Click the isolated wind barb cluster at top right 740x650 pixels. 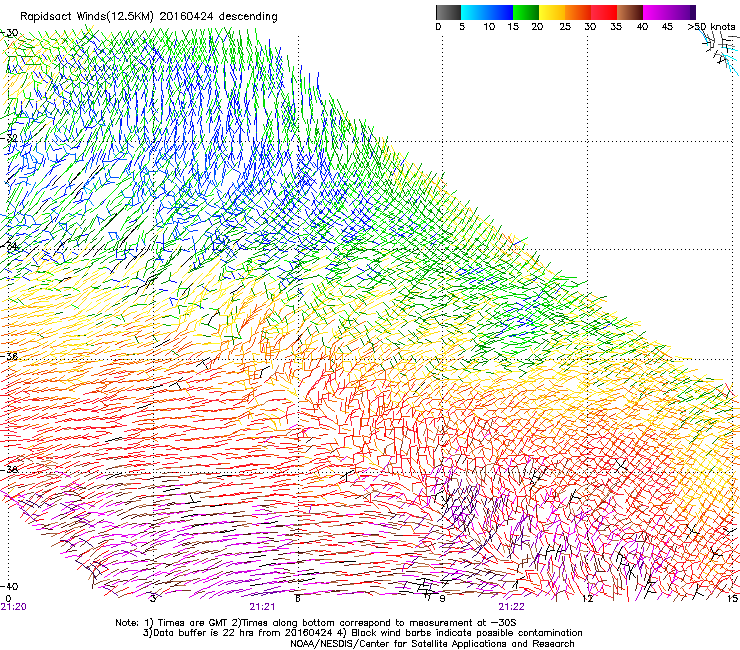point(719,51)
